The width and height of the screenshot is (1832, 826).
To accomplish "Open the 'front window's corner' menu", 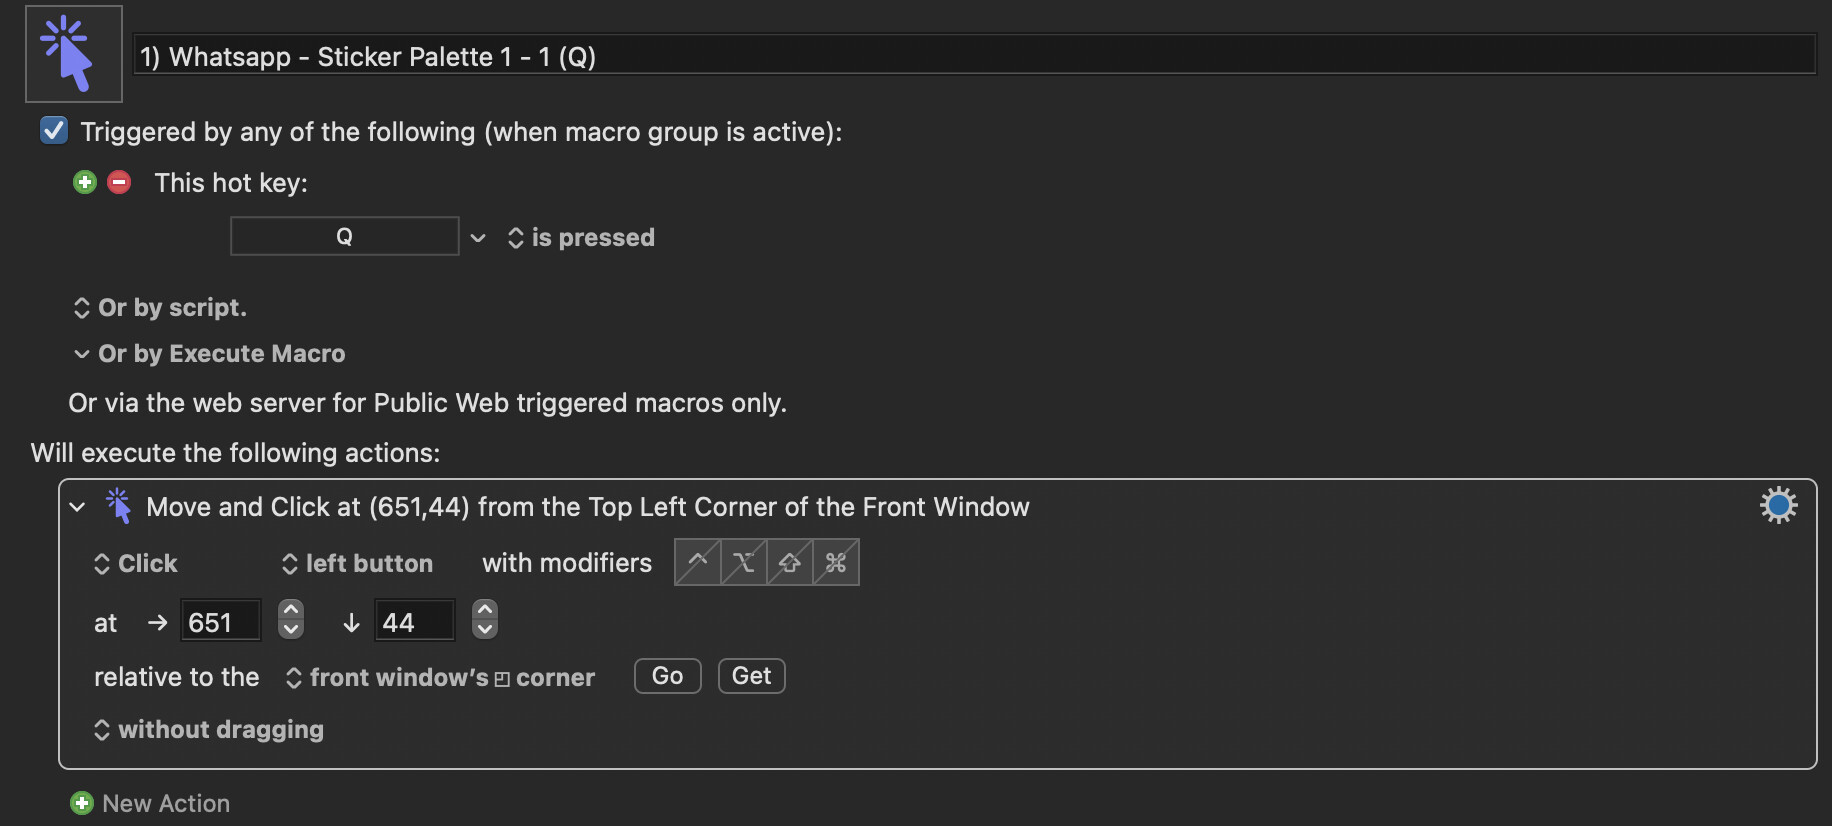I will [x=440, y=678].
